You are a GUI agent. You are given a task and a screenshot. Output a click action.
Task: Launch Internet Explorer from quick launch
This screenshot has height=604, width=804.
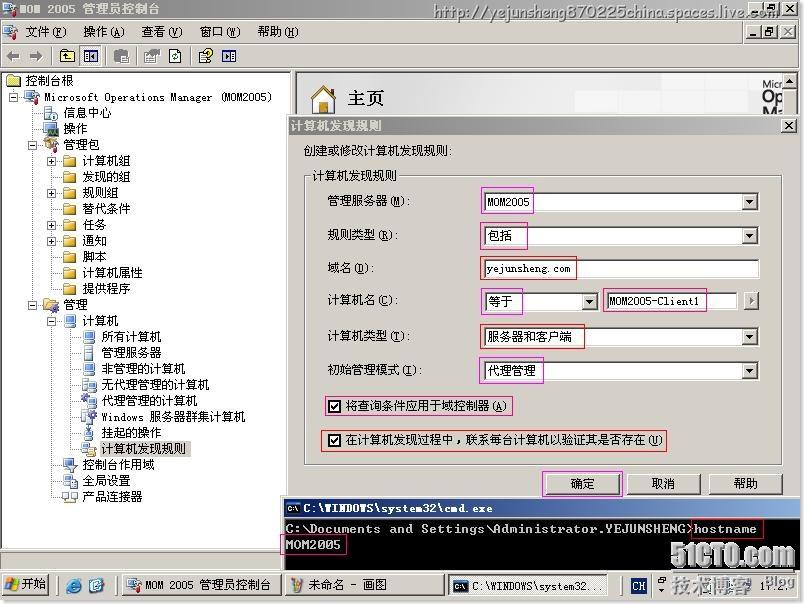pyautogui.click(x=74, y=585)
